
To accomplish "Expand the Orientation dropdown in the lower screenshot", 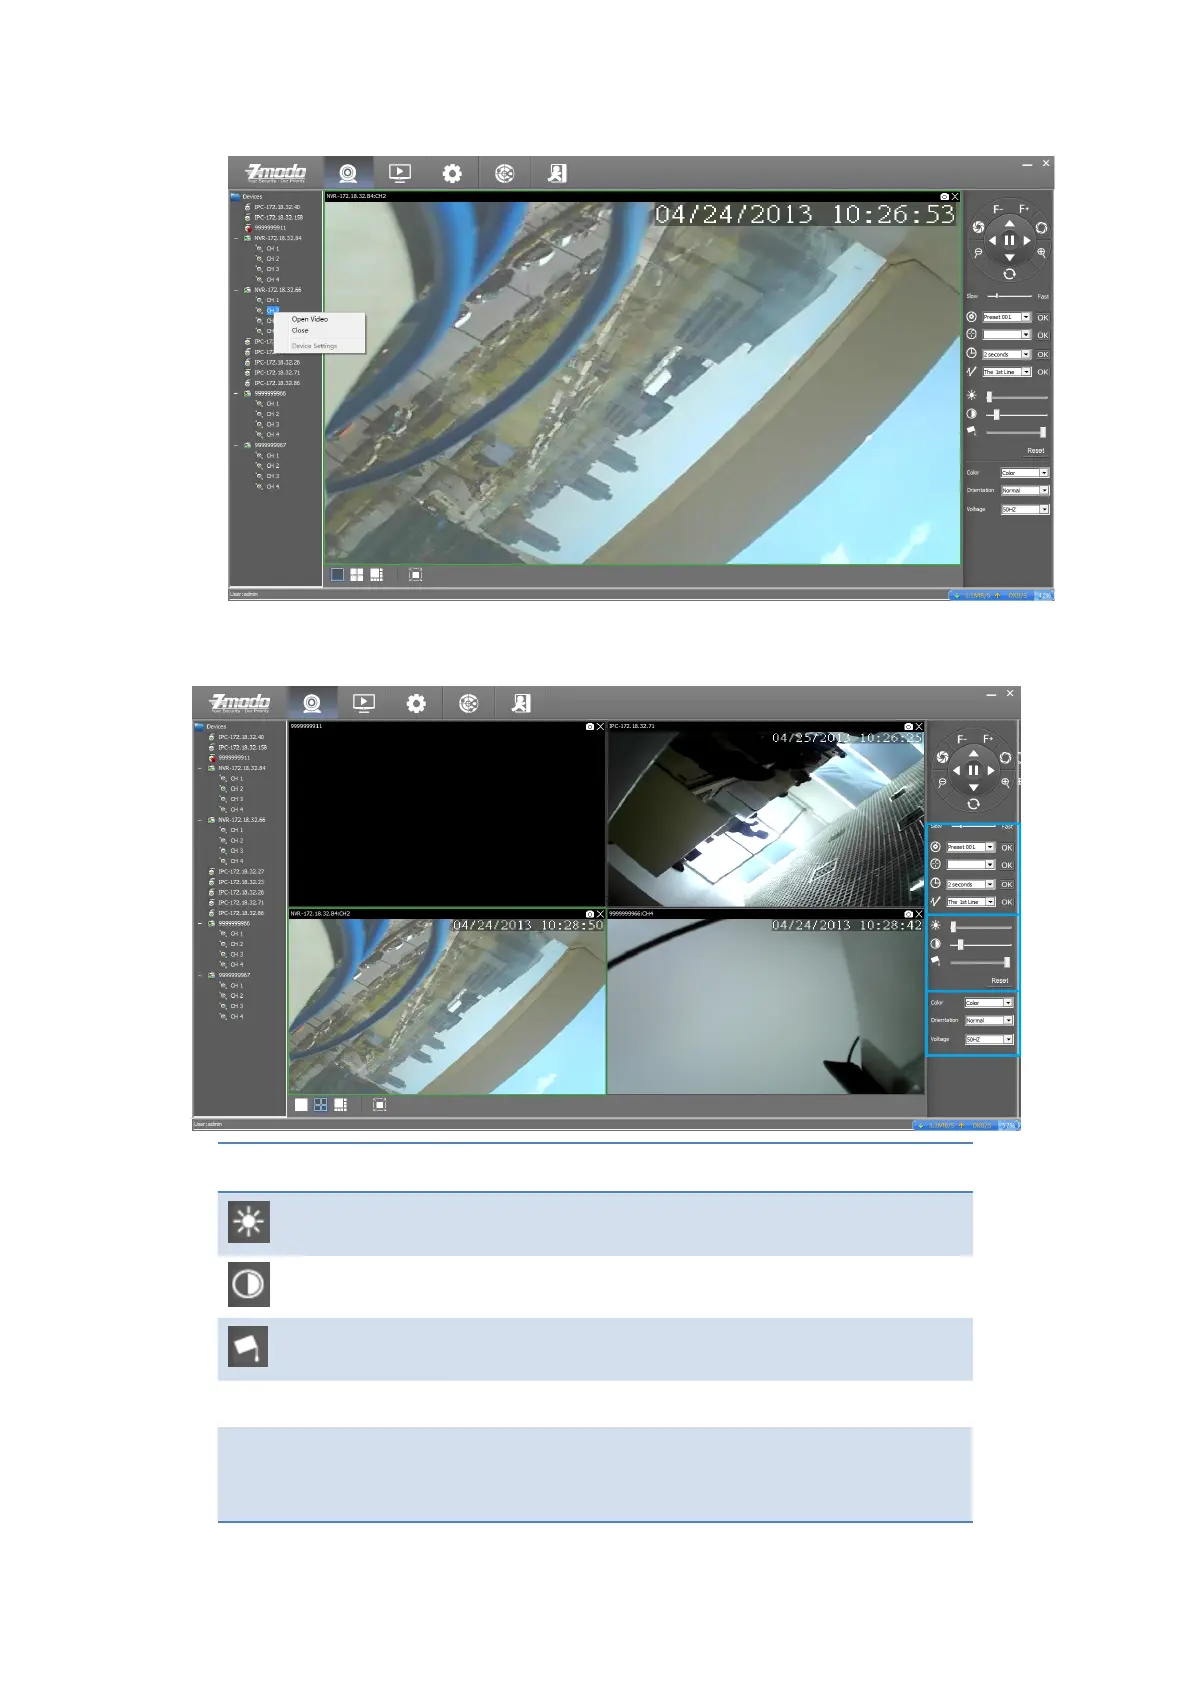I will coord(1008,1021).
